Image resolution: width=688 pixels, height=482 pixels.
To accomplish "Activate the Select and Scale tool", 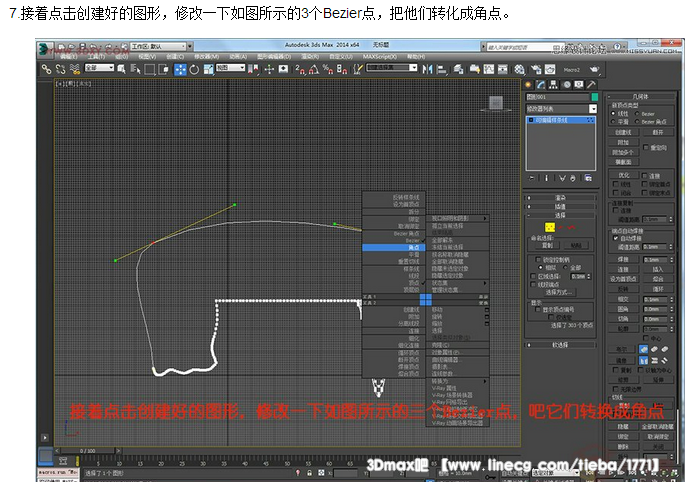I will tap(208, 69).
